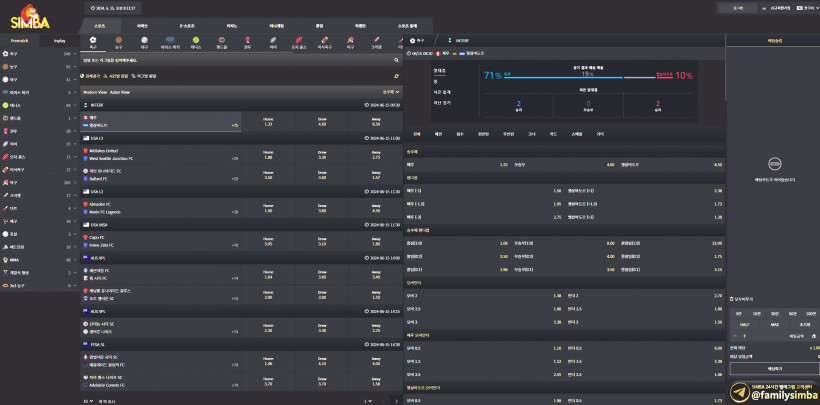This screenshot has width=820, height=405.
Task: Click the league search input field
Action: click(237, 60)
